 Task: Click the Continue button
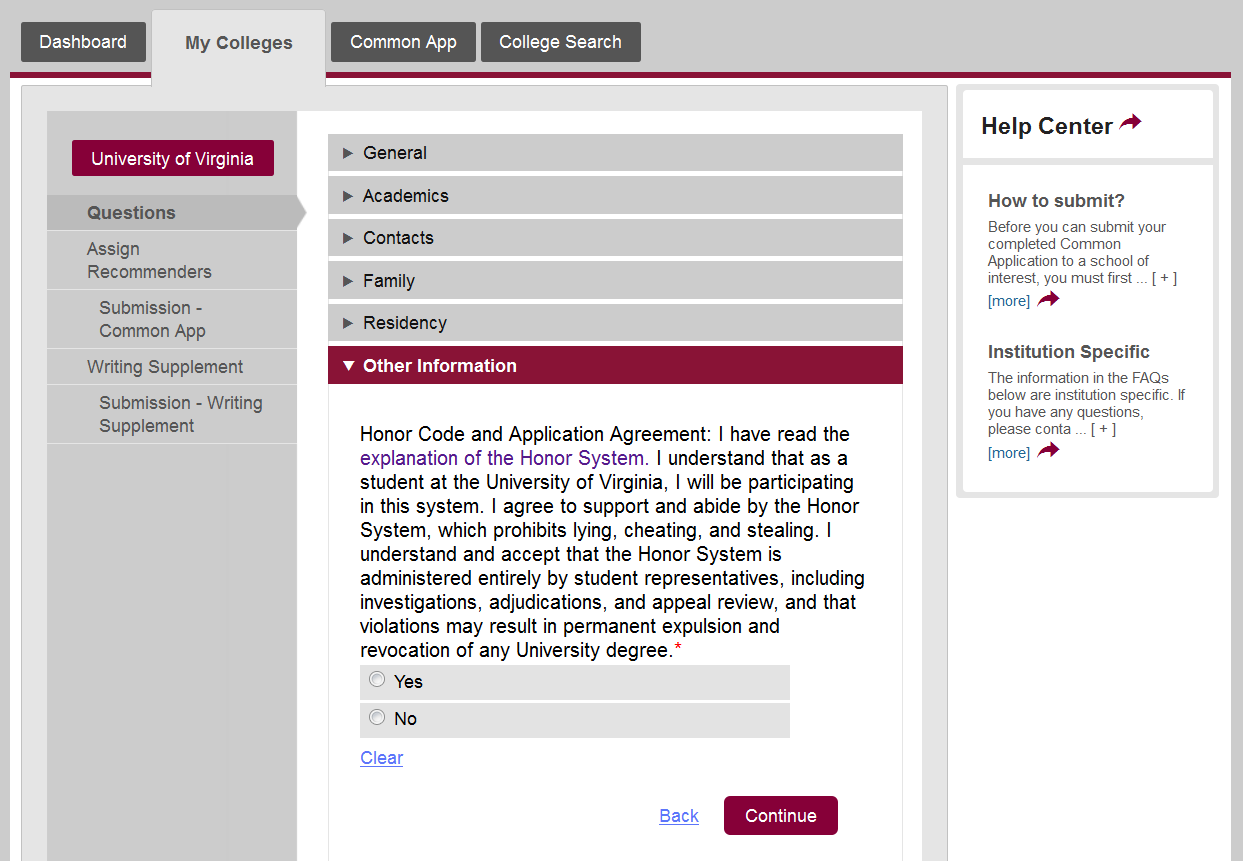[x=781, y=815]
